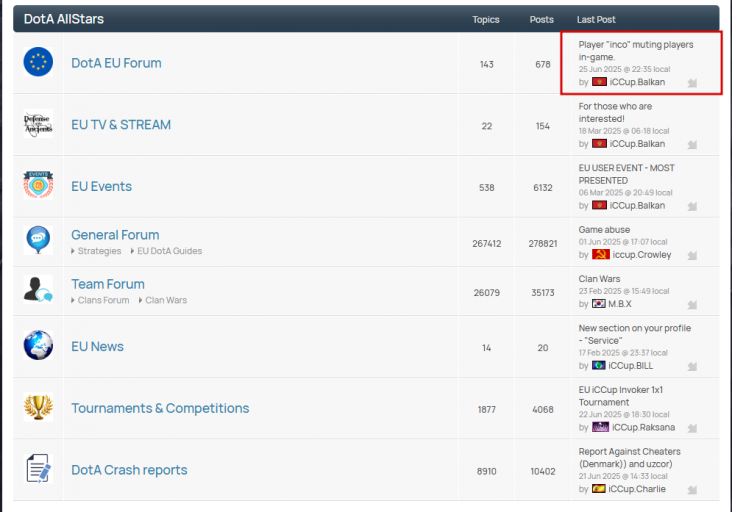Open the EU TV & STREAM forum
The height and width of the screenshot is (512, 732).
[x=121, y=125]
